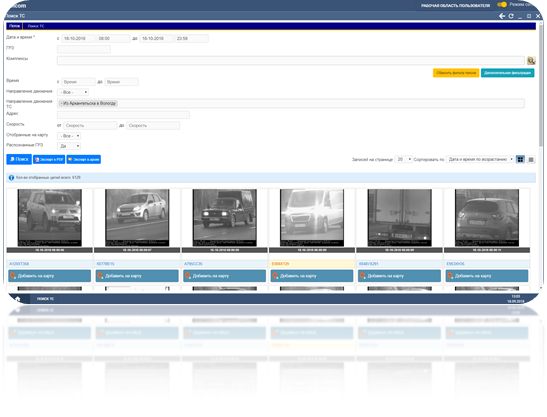Viewport: 547px width, 417px height.
Task: Click the map pin icon under the truck rear photo
Action: click(363, 276)
